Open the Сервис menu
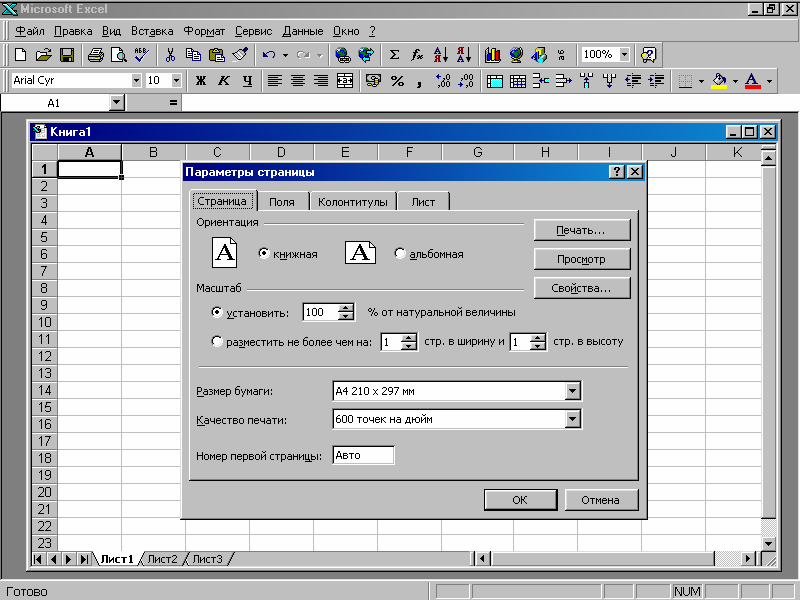This screenshot has height=600, width=800. (253, 31)
